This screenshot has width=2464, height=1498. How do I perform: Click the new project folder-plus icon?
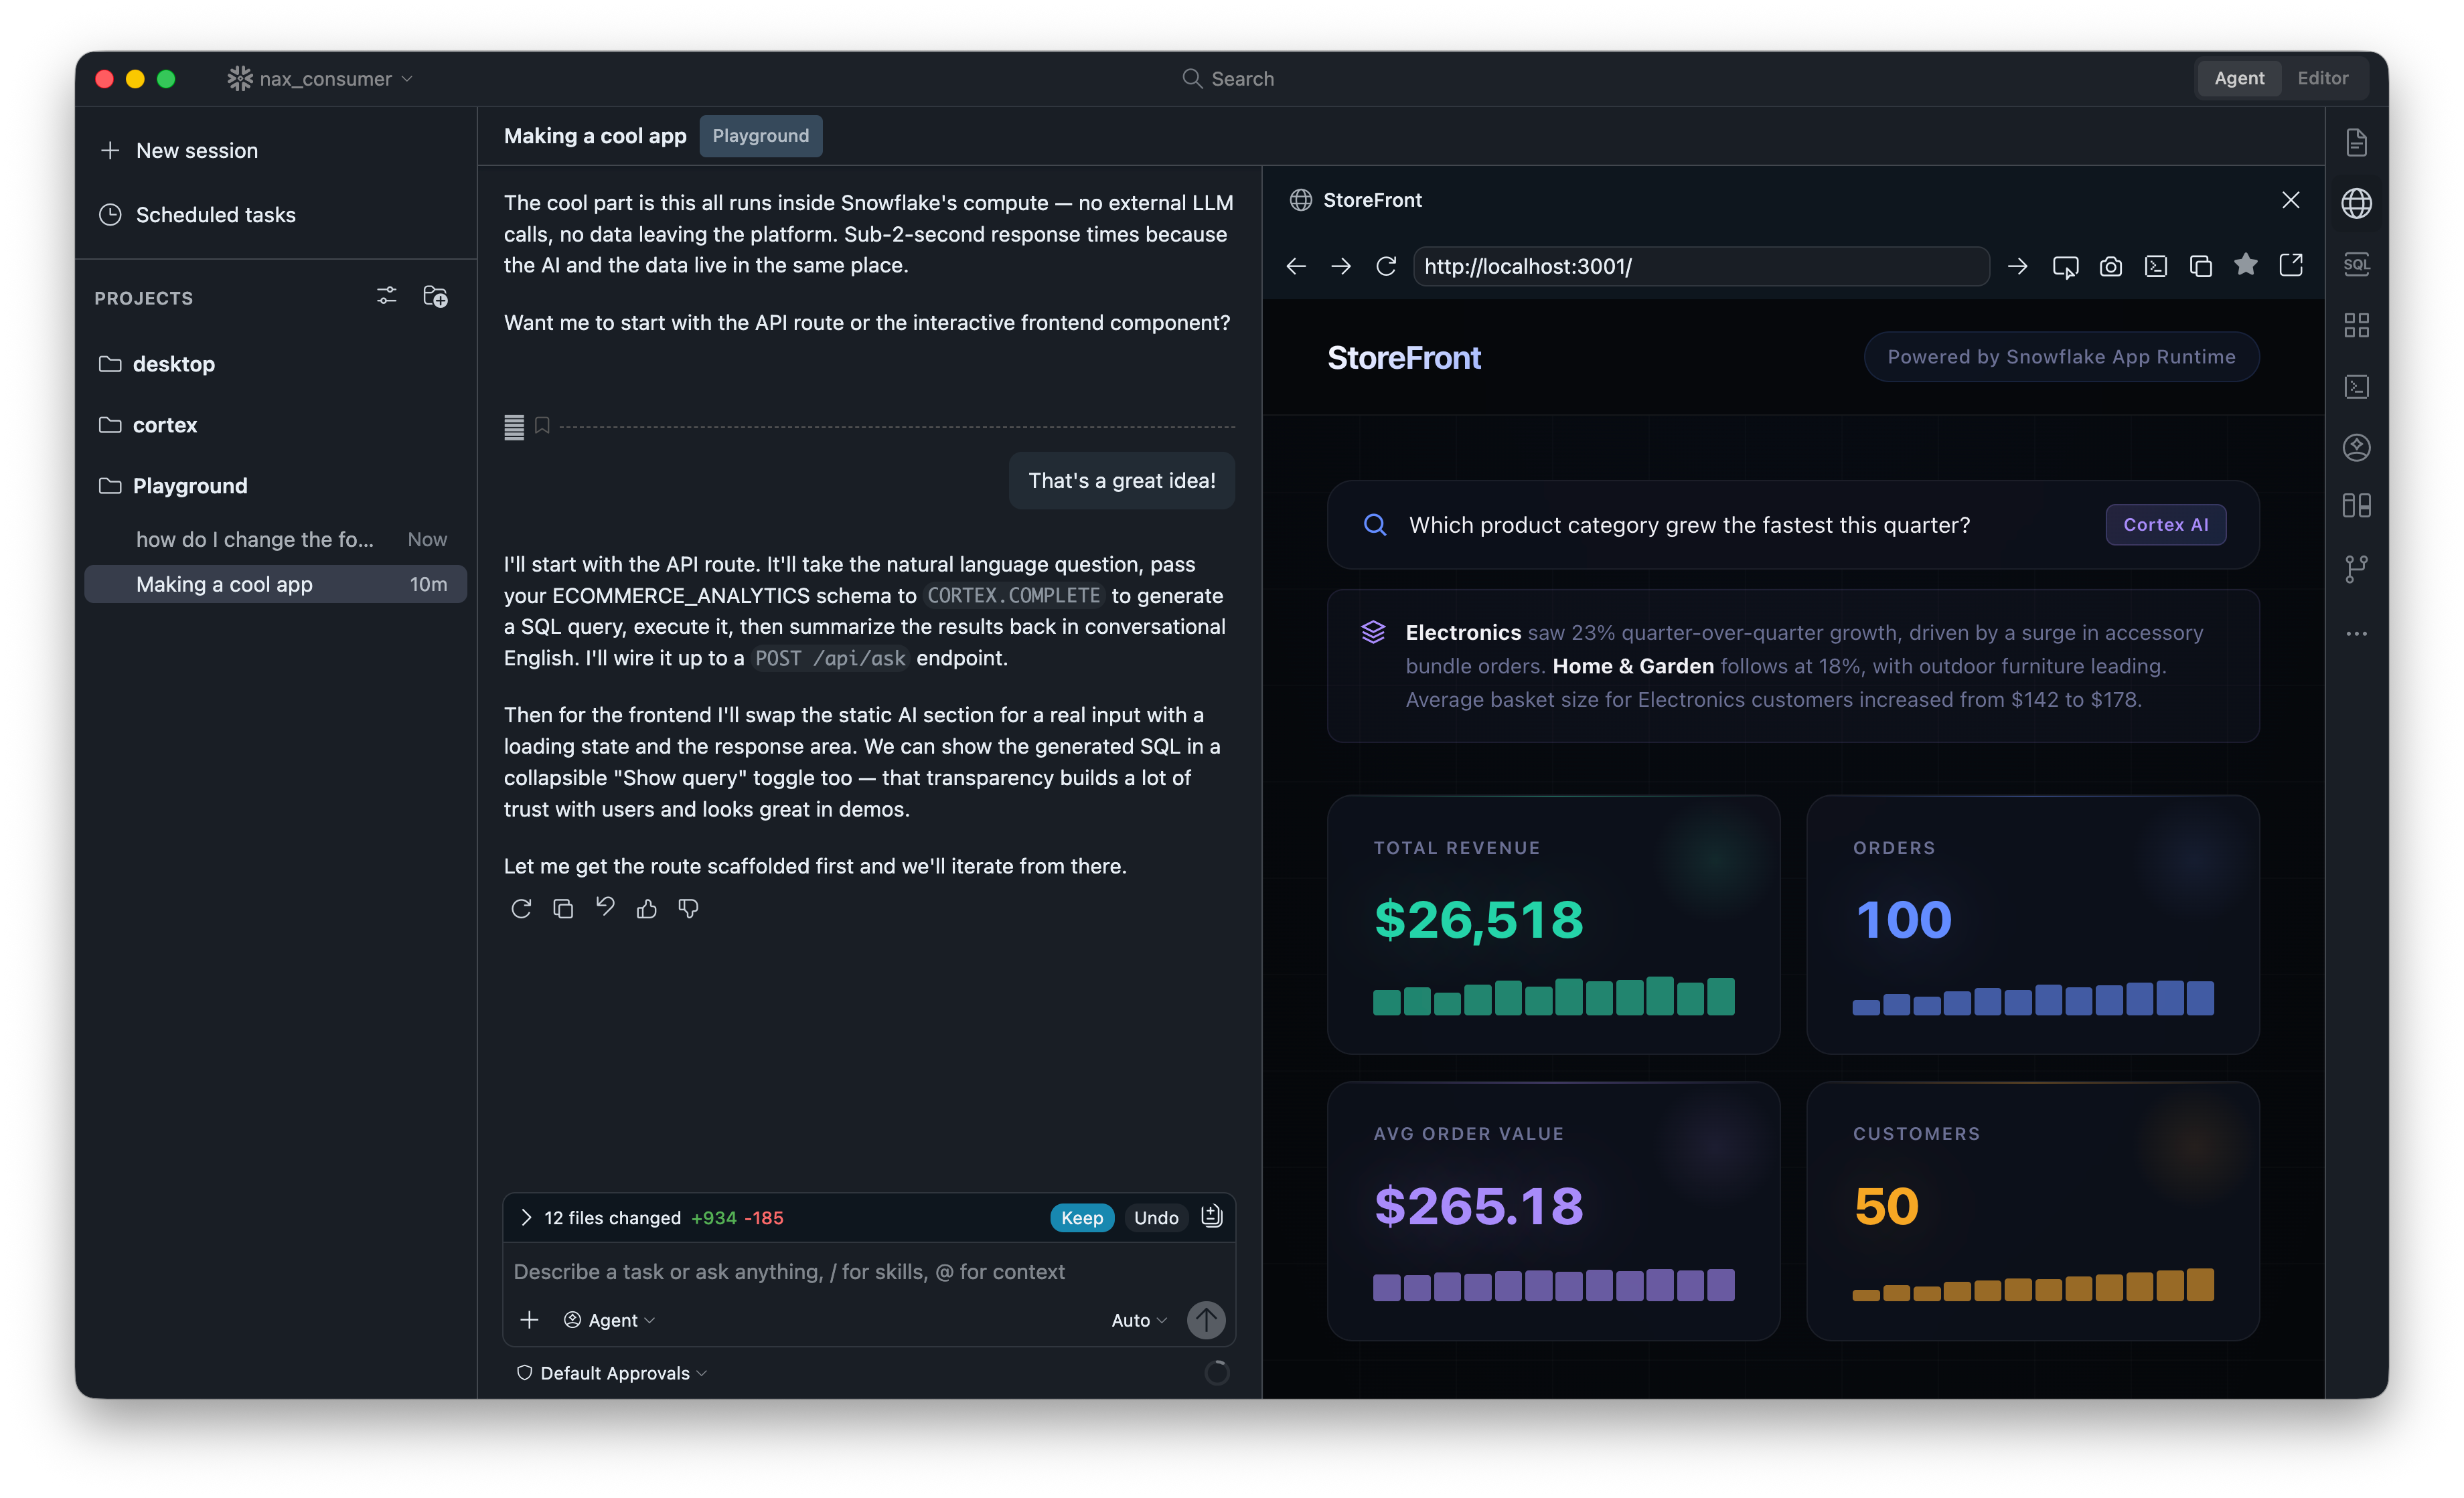coord(435,297)
